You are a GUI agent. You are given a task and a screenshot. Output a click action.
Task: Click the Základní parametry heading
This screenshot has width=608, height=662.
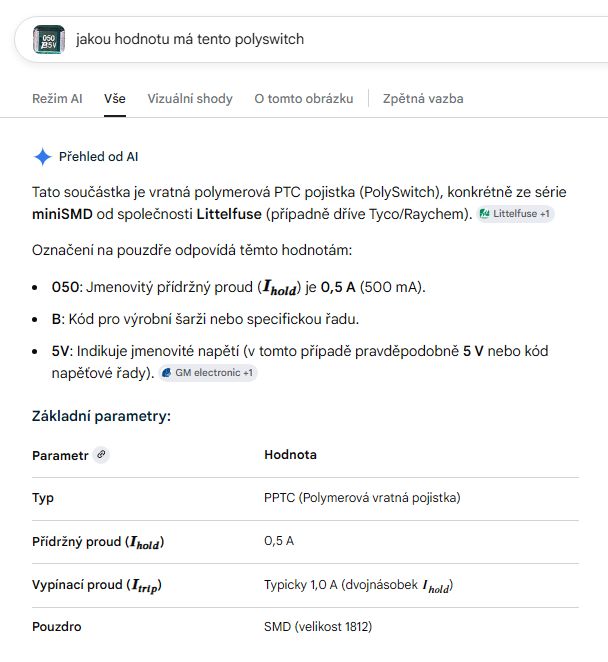pyautogui.click(x=101, y=416)
